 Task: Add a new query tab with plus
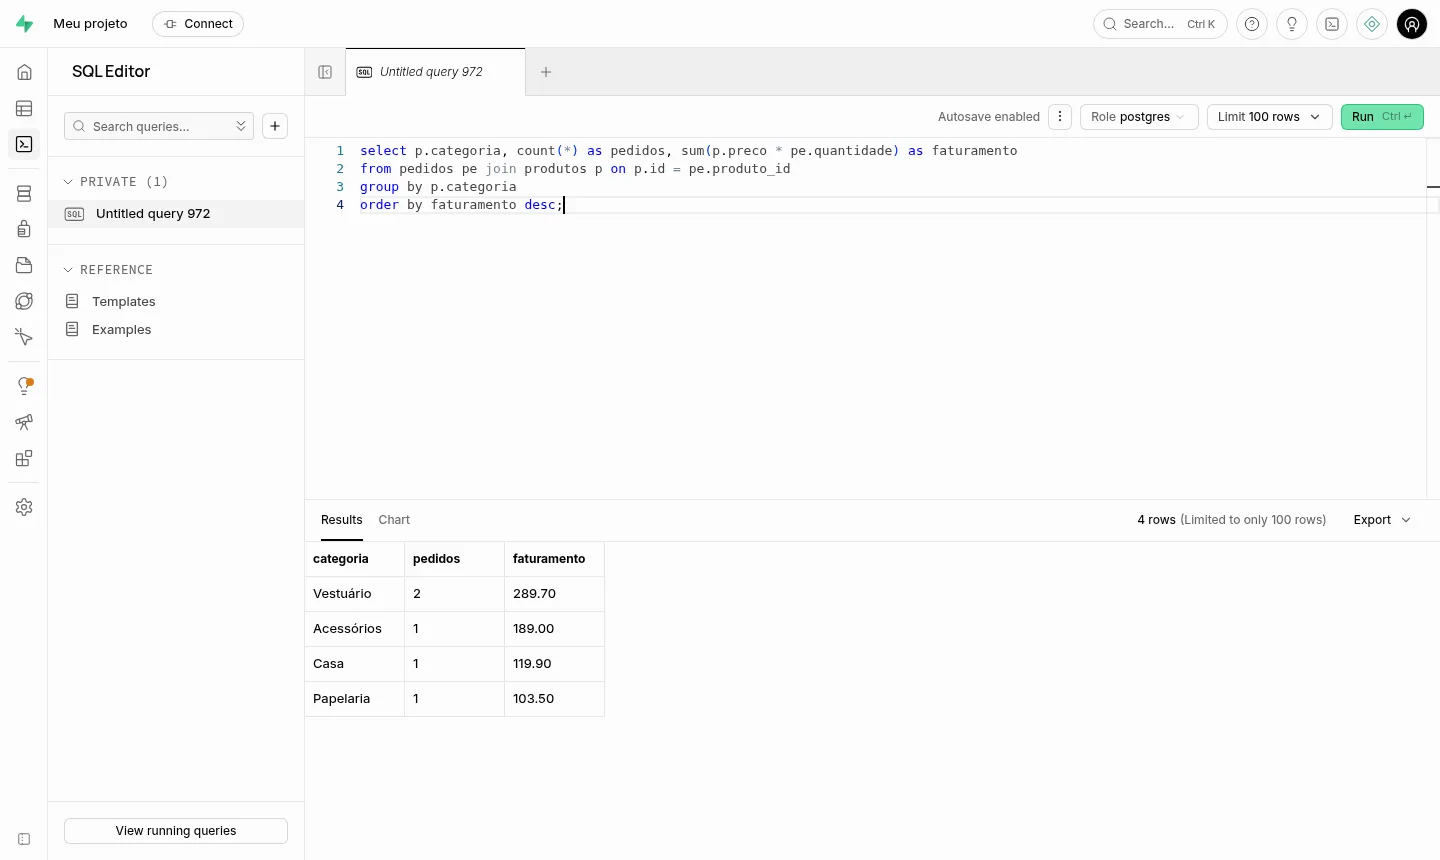click(546, 72)
